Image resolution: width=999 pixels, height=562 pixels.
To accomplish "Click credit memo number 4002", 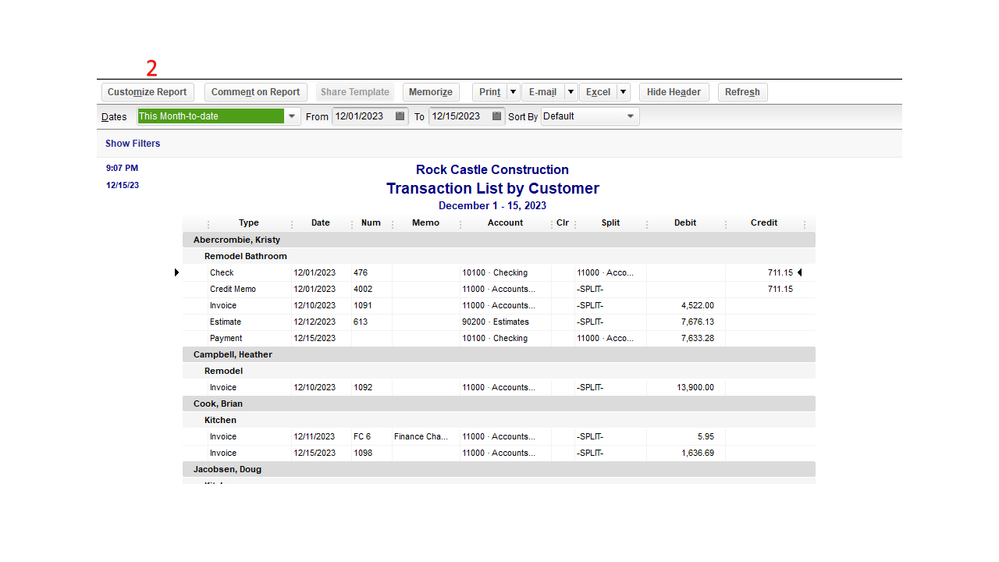I will tap(363, 289).
